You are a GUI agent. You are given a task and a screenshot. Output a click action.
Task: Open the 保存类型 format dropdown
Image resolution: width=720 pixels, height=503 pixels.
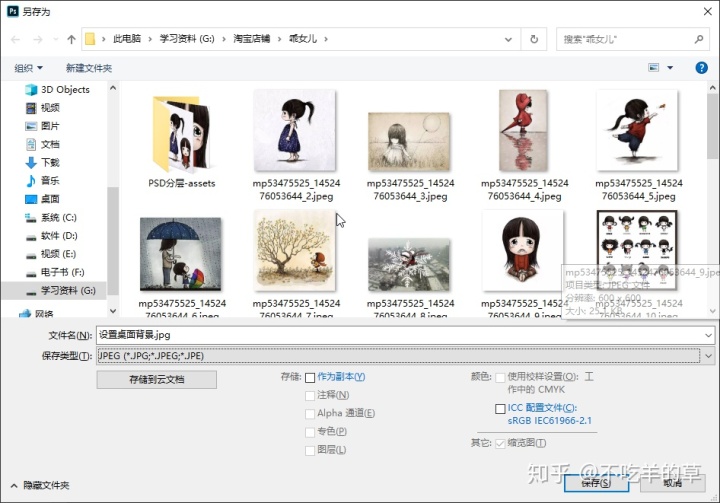click(709, 356)
